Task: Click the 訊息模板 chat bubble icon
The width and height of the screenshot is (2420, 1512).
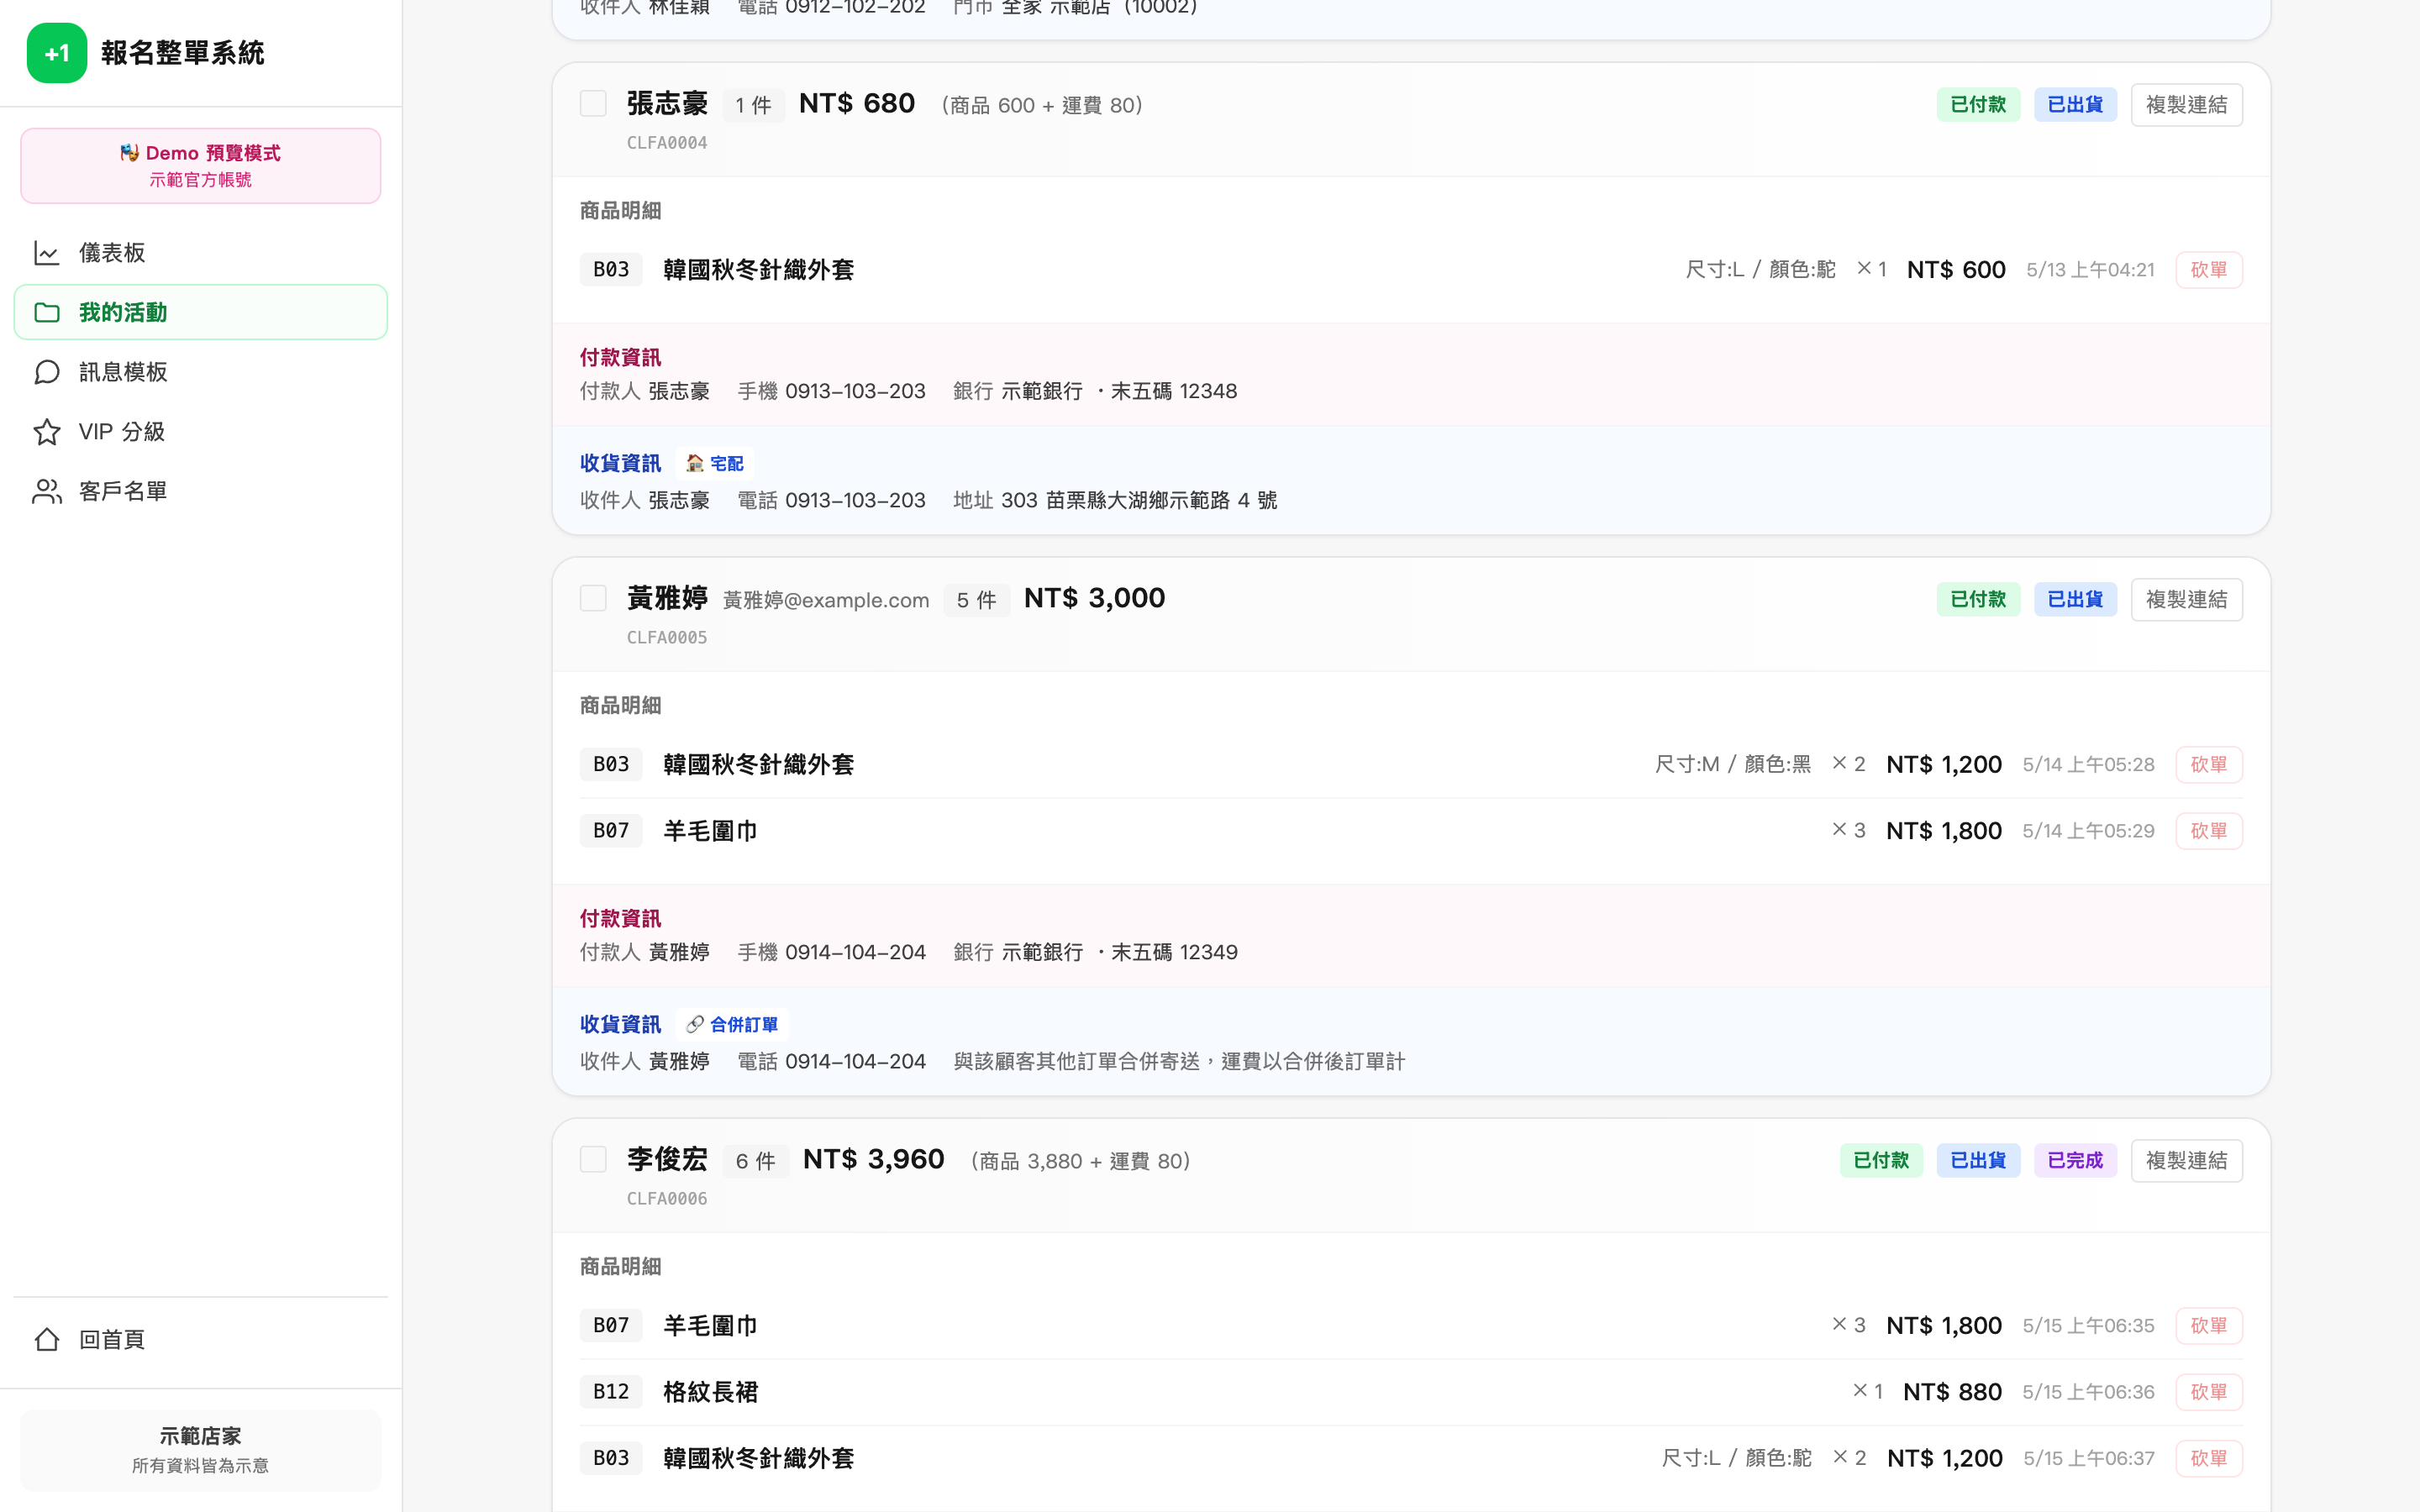Action: pos(47,372)
